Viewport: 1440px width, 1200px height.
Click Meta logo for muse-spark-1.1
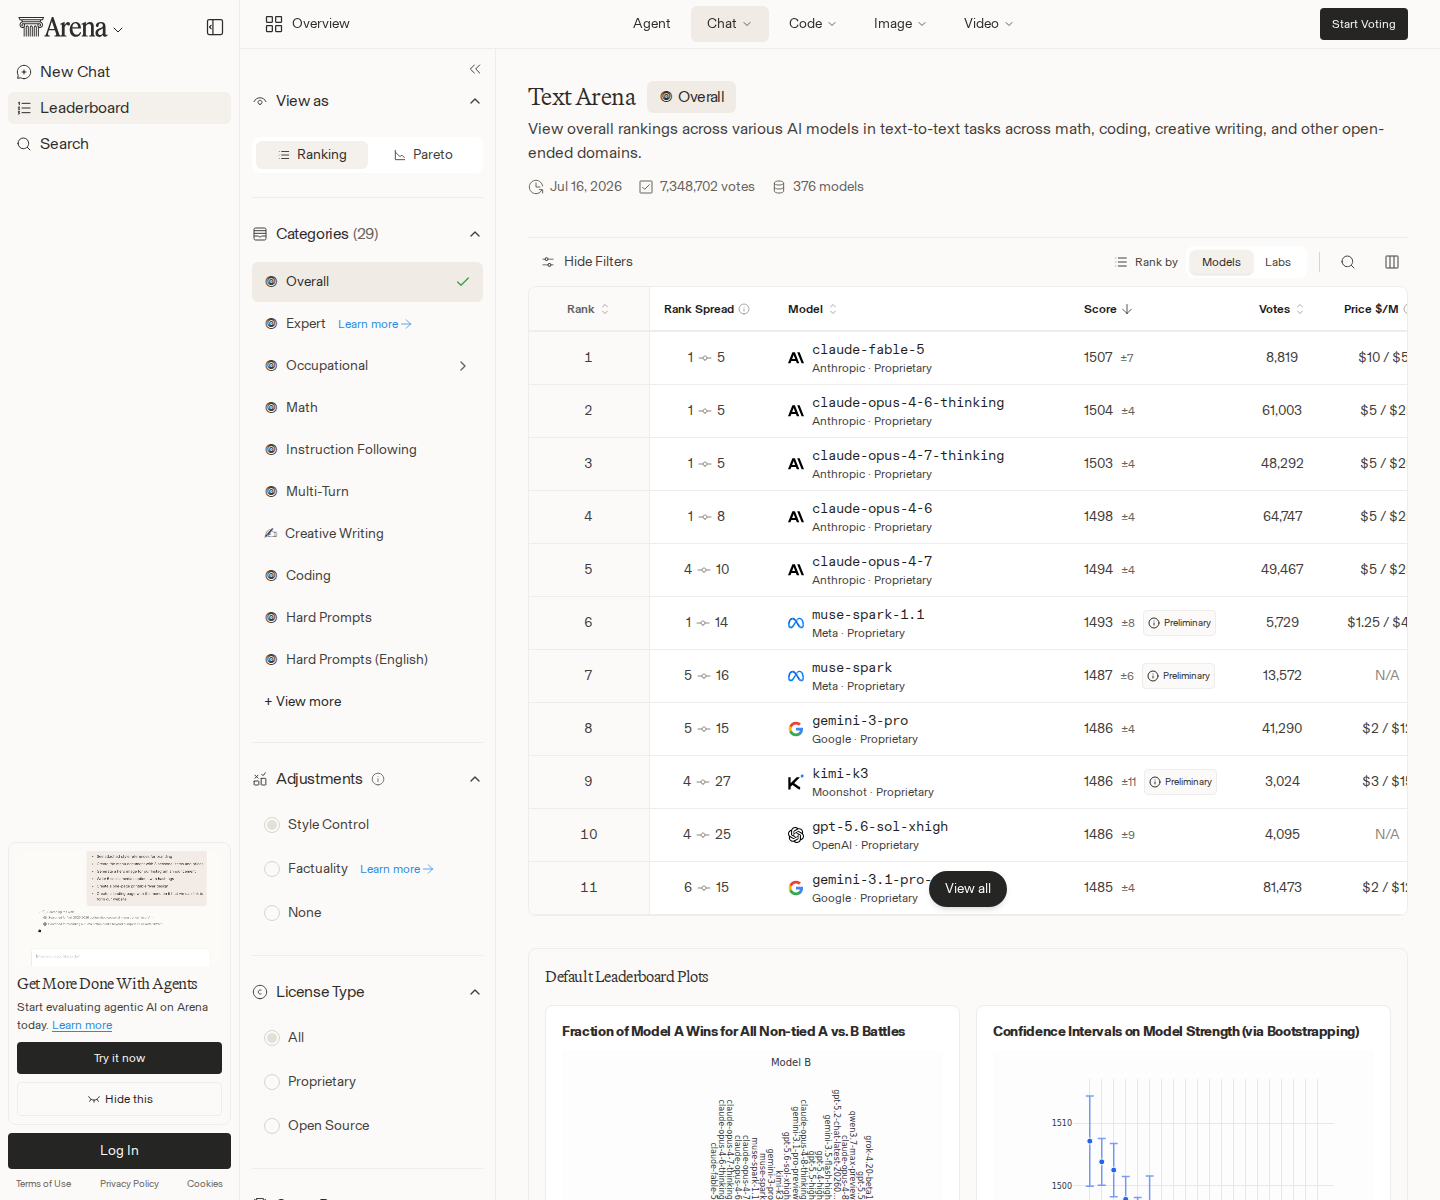pyautogui.click(x=796, y=623)
